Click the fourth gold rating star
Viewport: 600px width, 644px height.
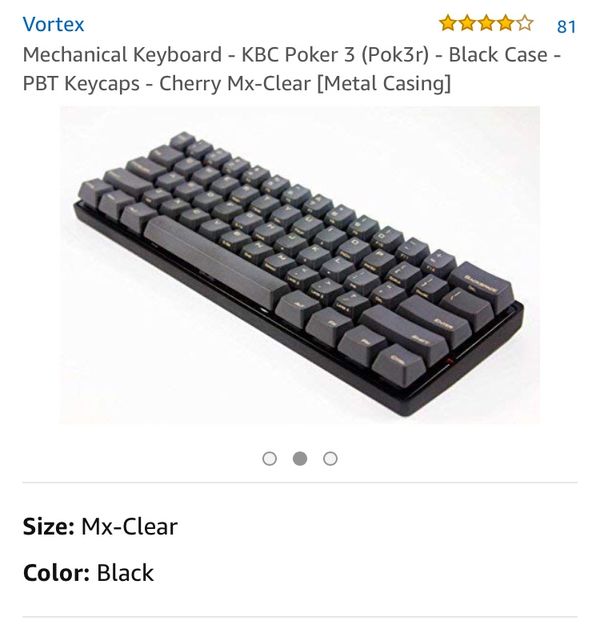click(505, 23)
